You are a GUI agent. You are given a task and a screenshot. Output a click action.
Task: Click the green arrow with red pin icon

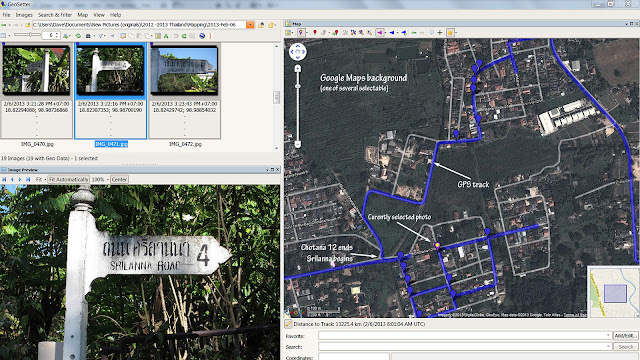click(x=335, y=32)
